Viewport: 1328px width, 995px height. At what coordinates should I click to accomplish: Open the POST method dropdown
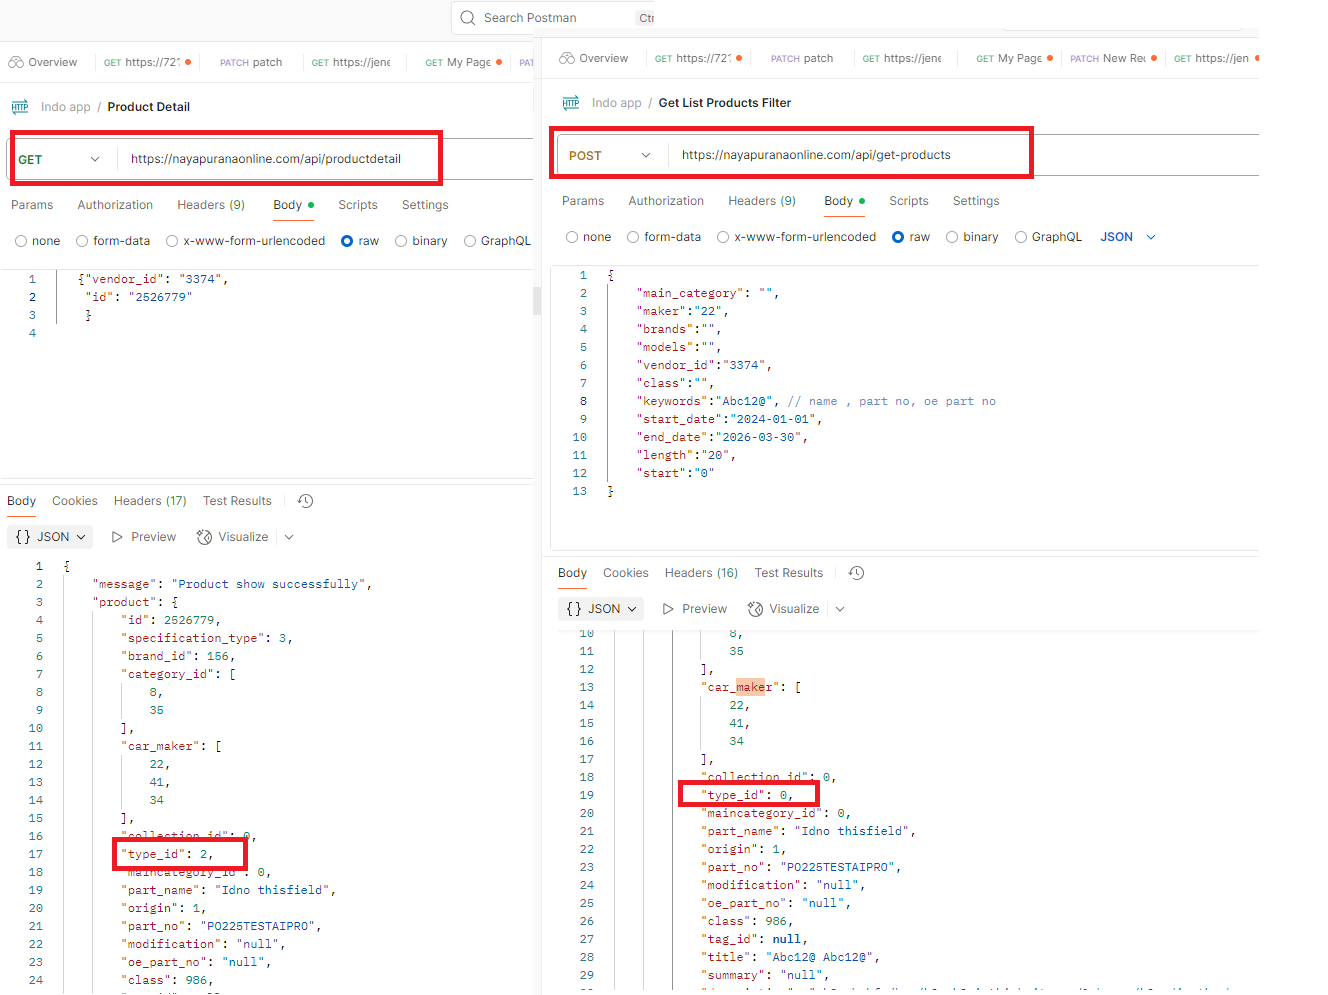tap(609, 155)
